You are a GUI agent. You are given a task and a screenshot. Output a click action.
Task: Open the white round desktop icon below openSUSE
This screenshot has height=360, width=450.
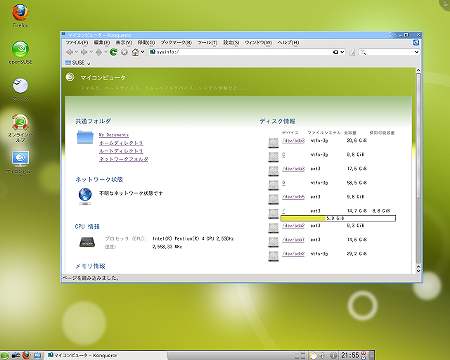(20, 86)
